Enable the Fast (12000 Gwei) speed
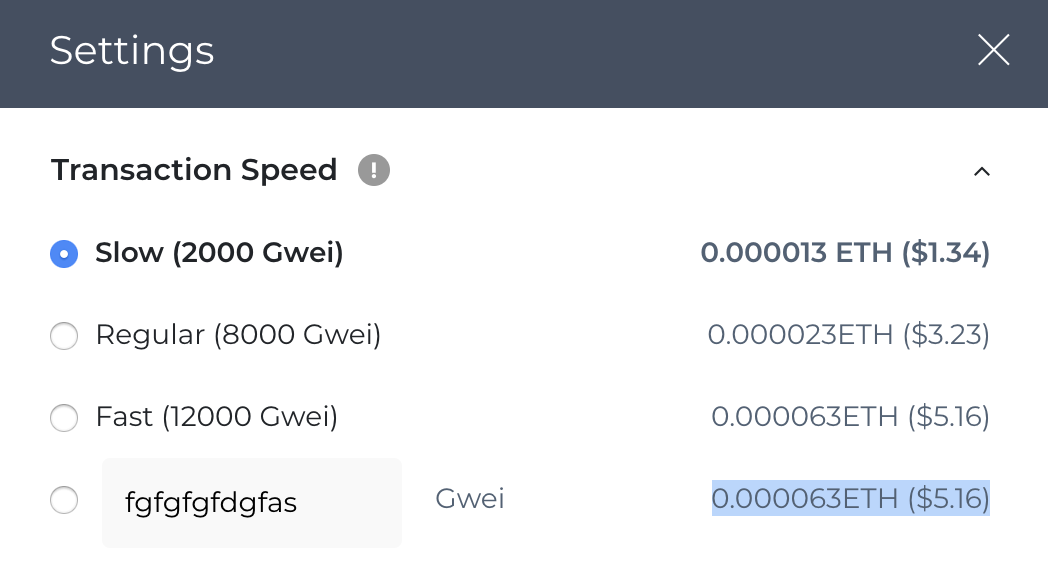This screenshot has width=1048, height=588. [64, 418]
